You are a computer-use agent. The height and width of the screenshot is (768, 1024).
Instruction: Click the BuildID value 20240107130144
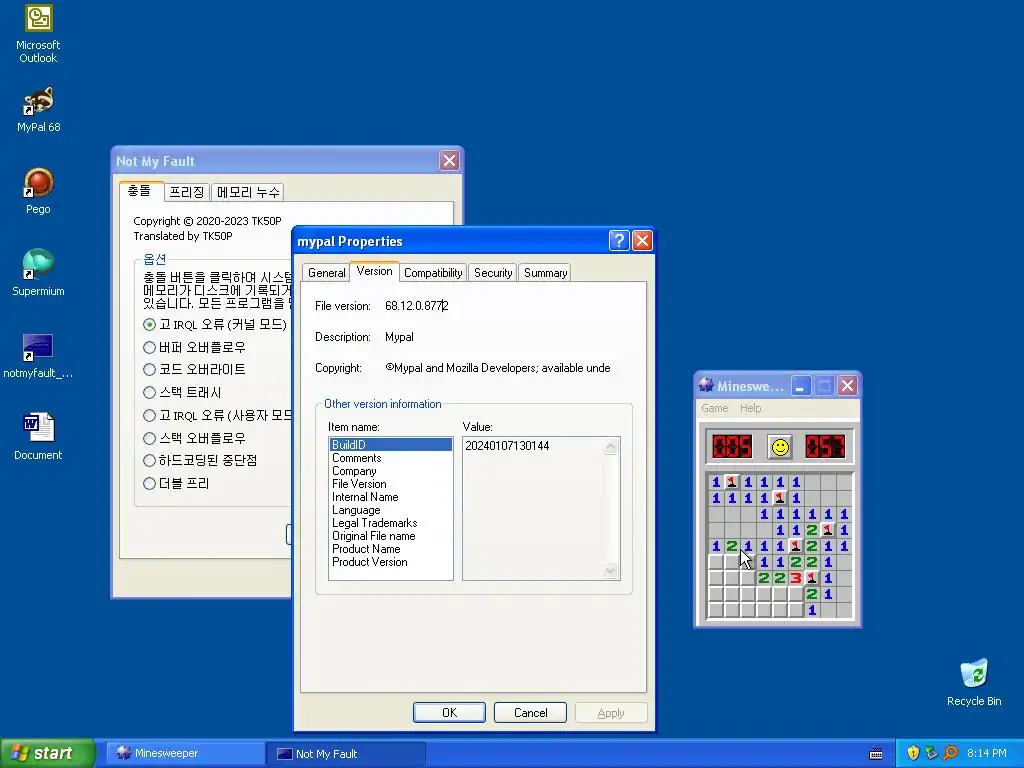pyautogui.click(x=507, y=446)
